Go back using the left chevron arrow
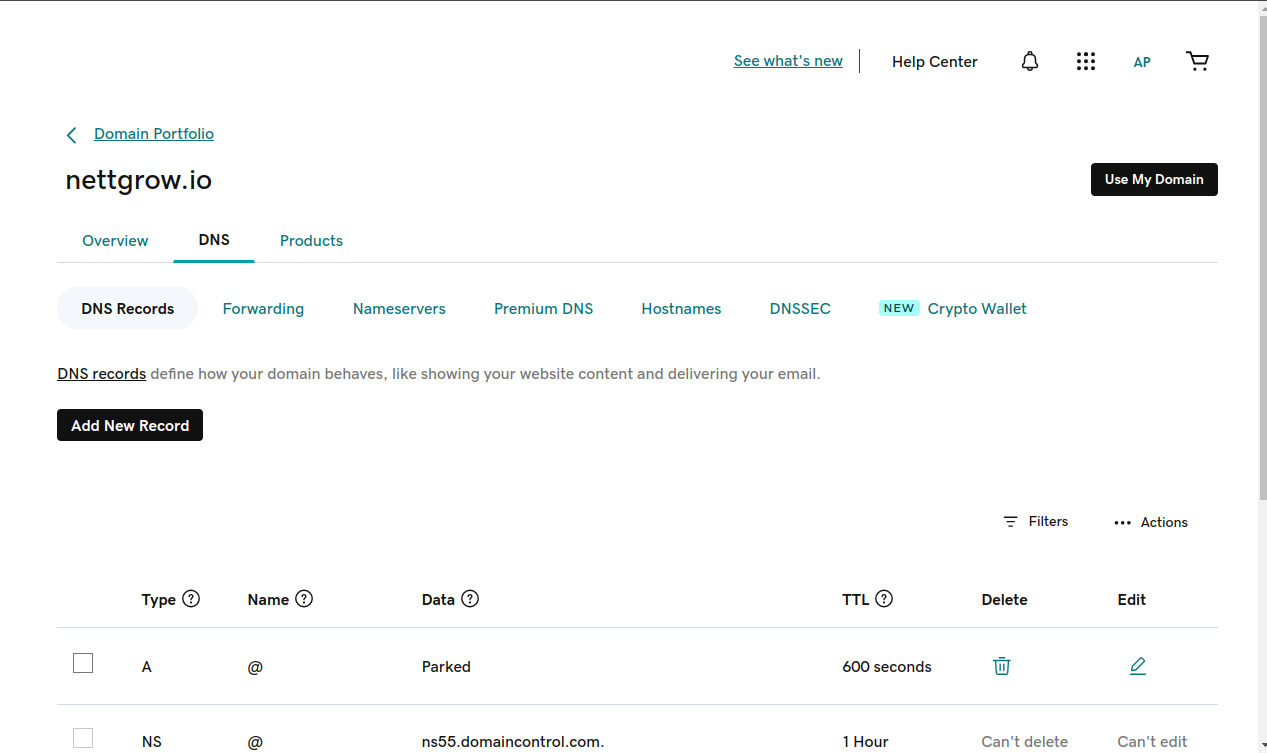The height and width of the screenshot is (753, 1267). 71,135
